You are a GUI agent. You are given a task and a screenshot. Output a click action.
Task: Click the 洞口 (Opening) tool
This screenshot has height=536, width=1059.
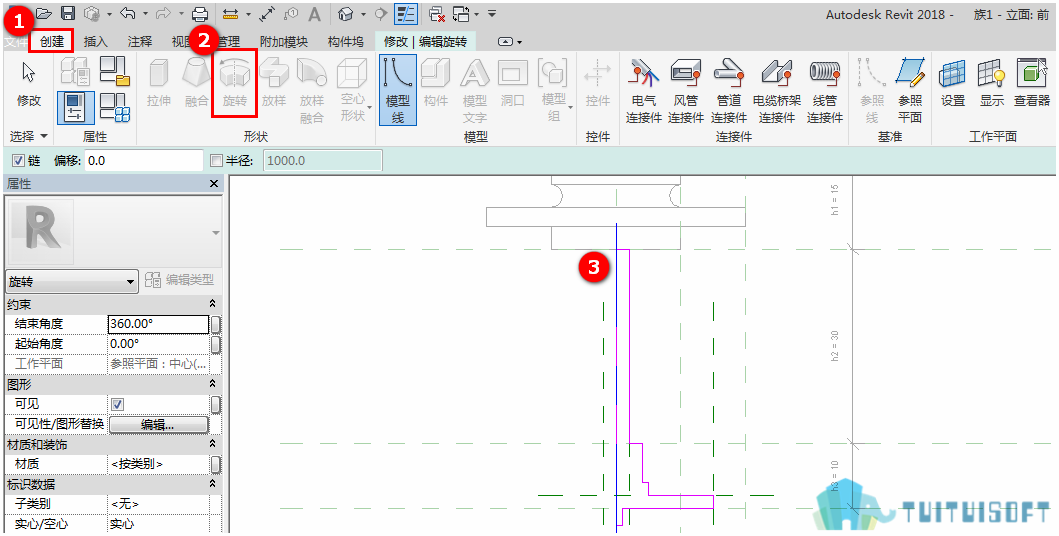pyautogui.click(x=513, y=84)
